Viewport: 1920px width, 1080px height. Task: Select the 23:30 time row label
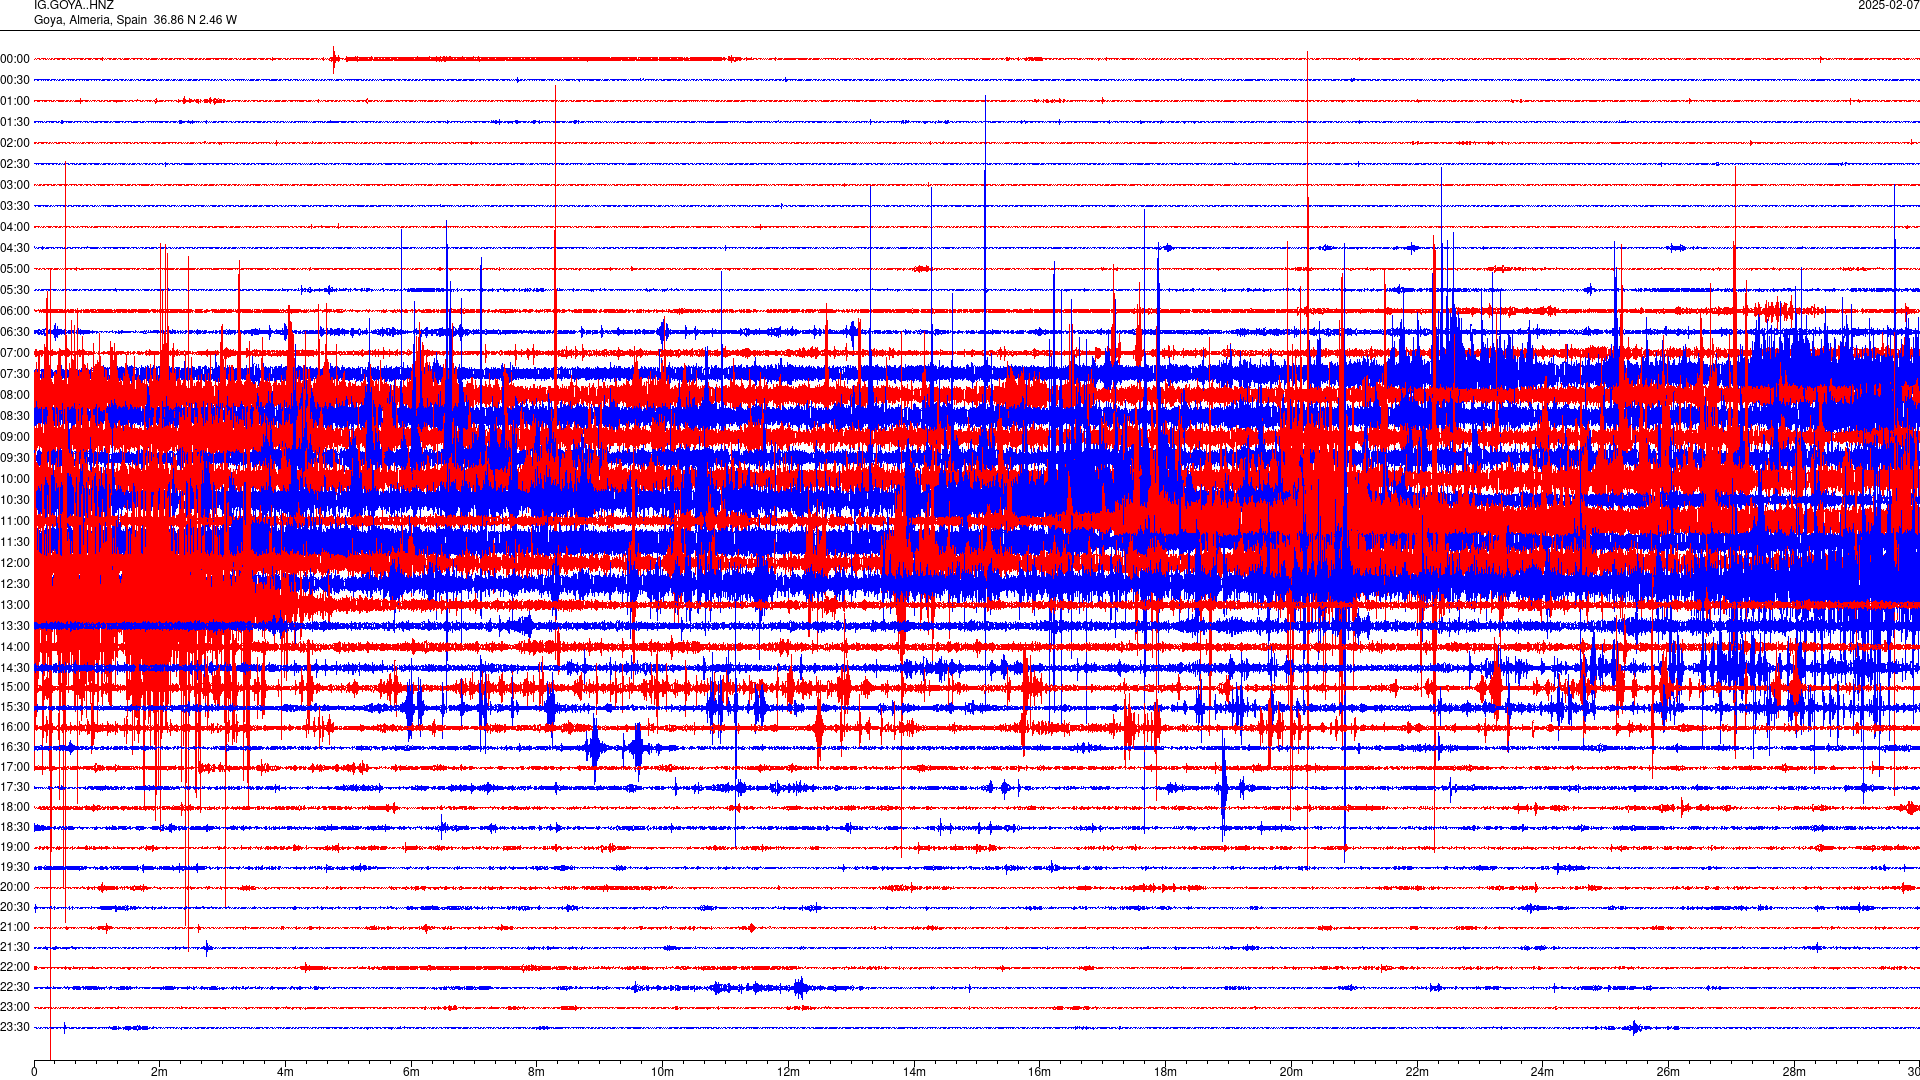15,1027
